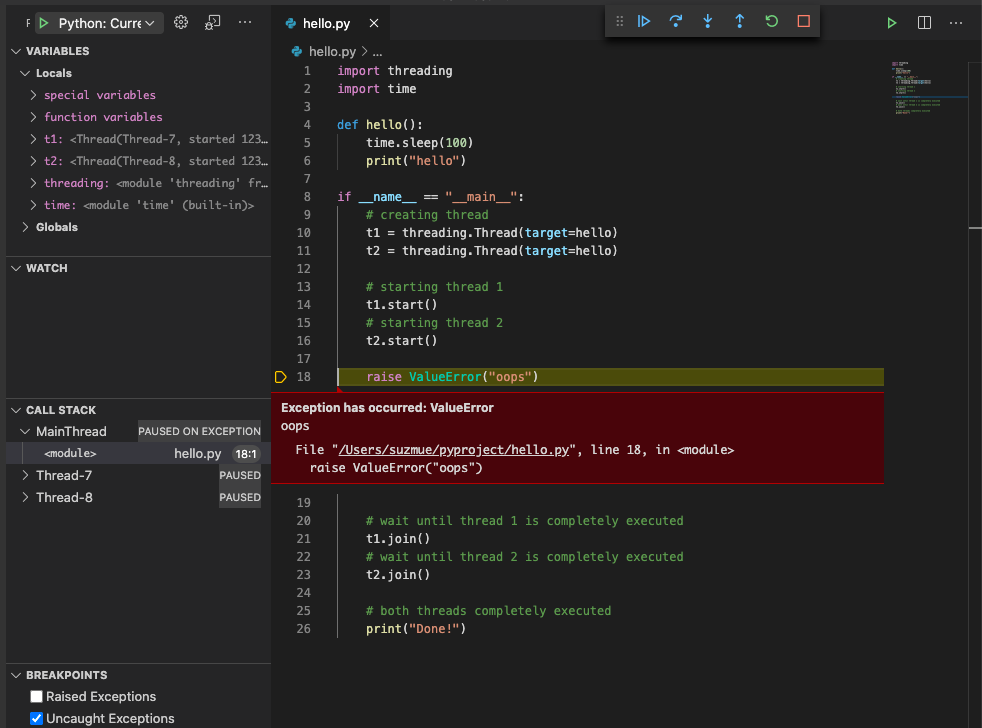982x728 pixels.
Task: Open the Debug Console icon
Action: coord(213,23)
